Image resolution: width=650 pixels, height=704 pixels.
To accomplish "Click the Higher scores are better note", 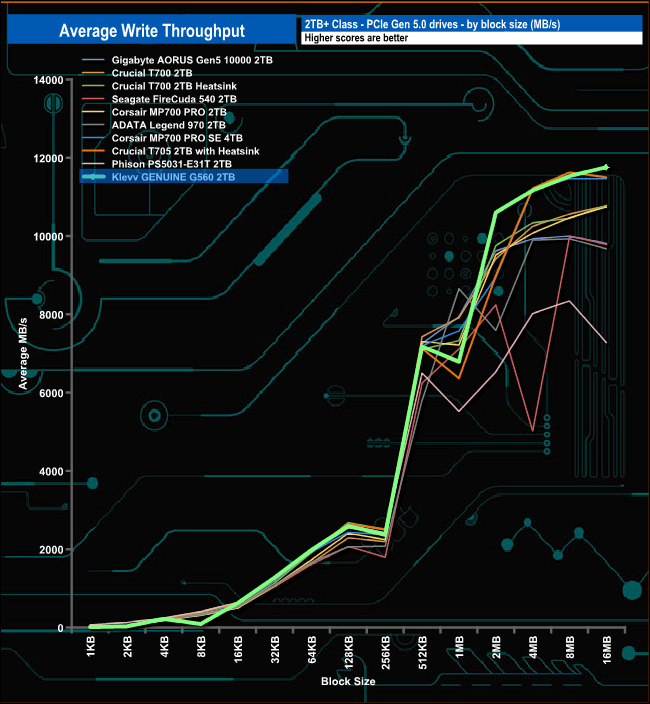I will pyautogui.click(x=356, y=38).
